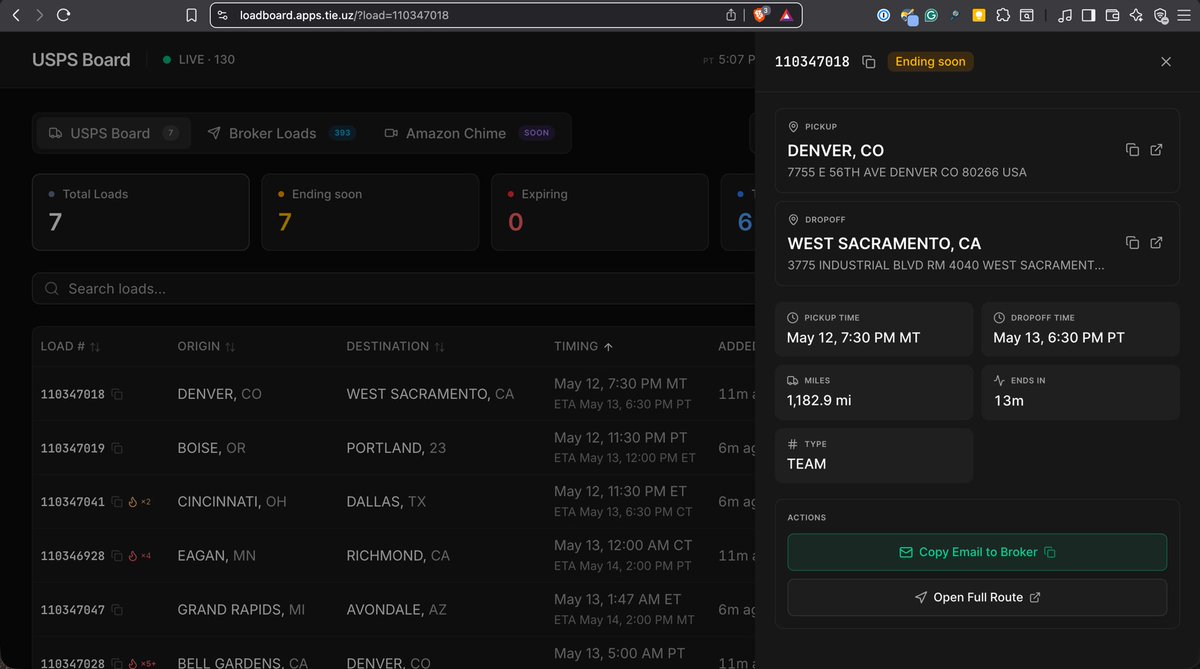Select EAGAN, MN origin cell
Viewport: 1200px width, 669px height.
click(x=216, y=556)
